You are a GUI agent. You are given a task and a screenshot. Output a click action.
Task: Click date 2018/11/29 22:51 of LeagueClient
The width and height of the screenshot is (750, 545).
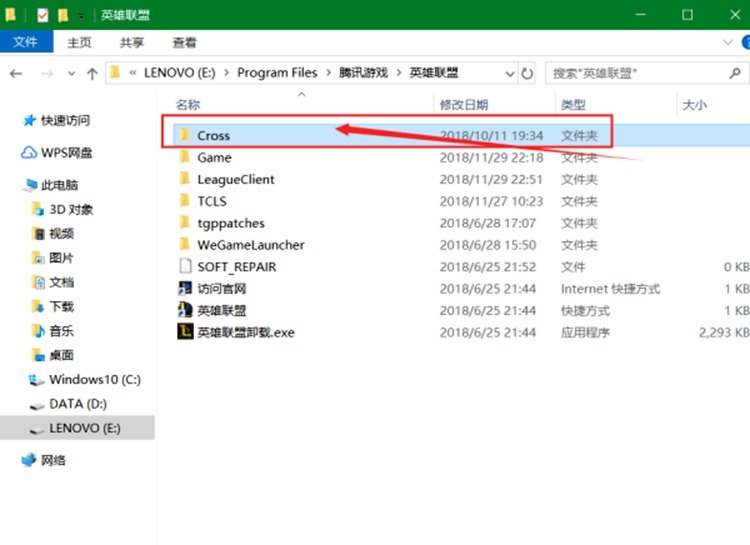(x=491, y=179)
